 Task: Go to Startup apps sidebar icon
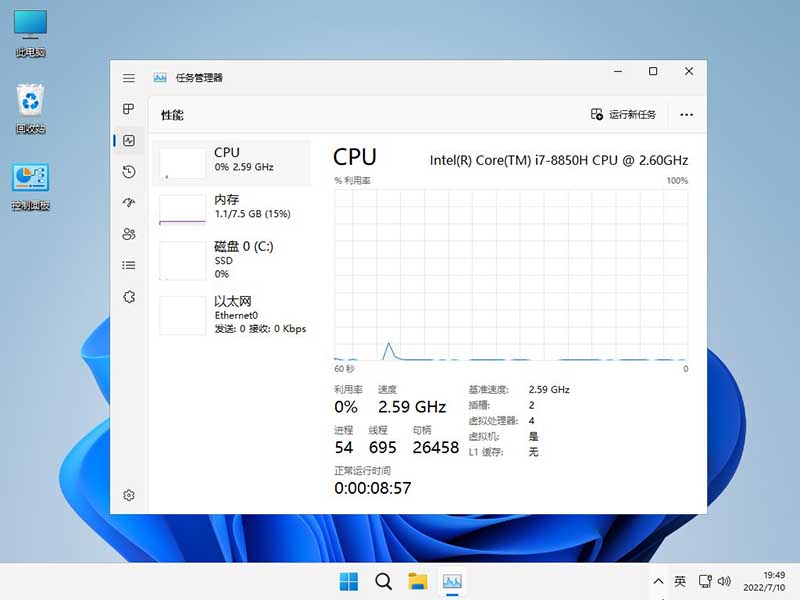[129, 203]
